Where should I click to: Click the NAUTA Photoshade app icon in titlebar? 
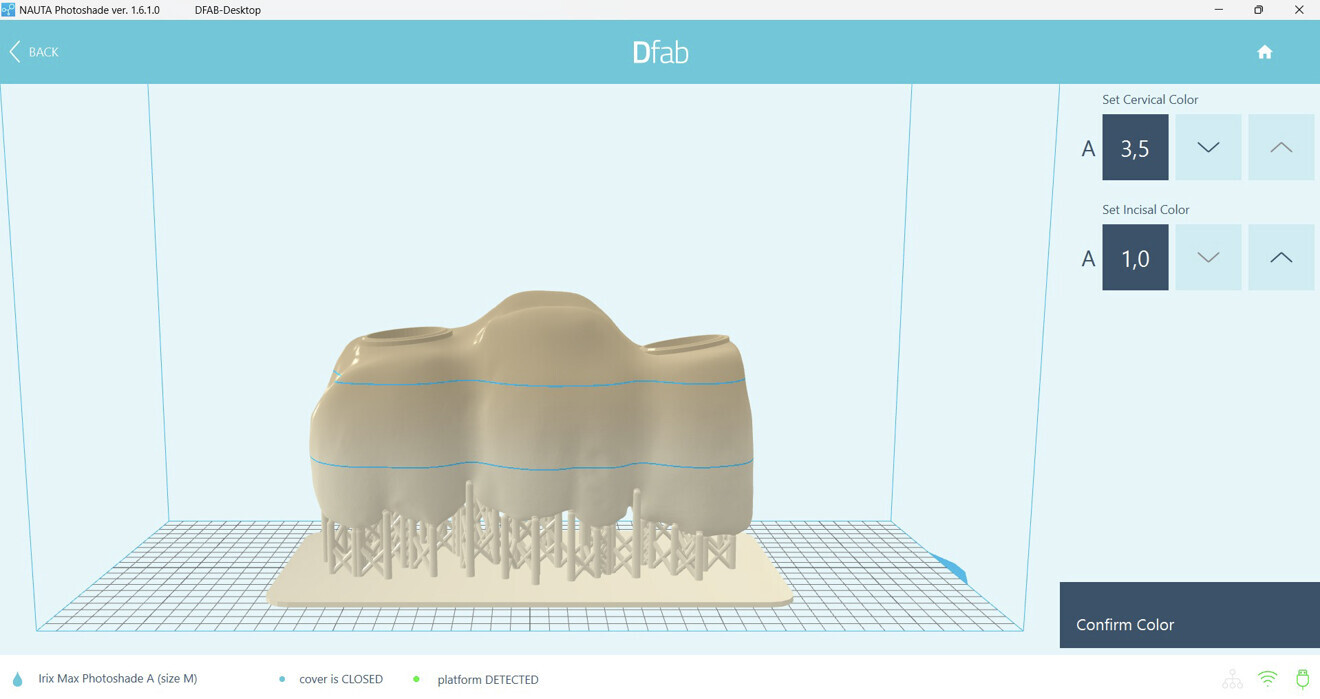coord(10,9)
